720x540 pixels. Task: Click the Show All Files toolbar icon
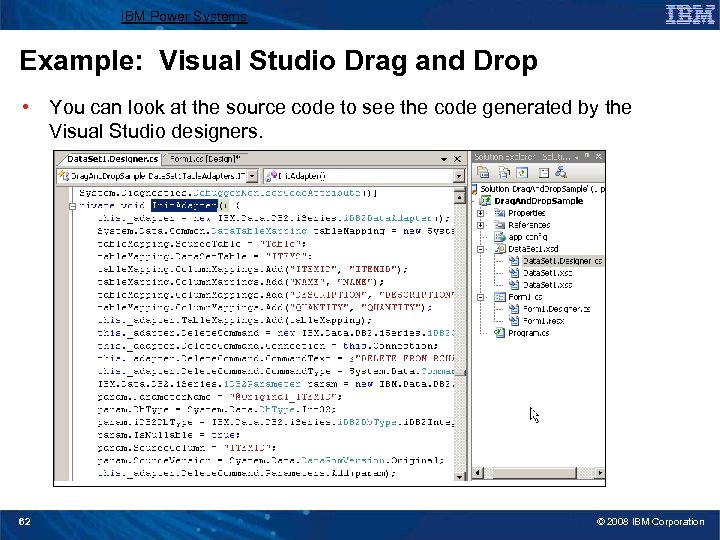pyautogui.click(x=504, y=173)
